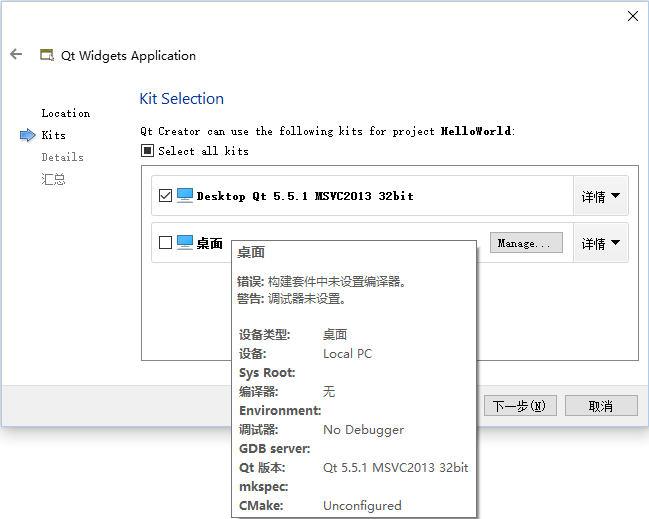This screenshot has height=519, width=649.
Task: Click the Qt Widgets Application title text
Action: (128, 56)
